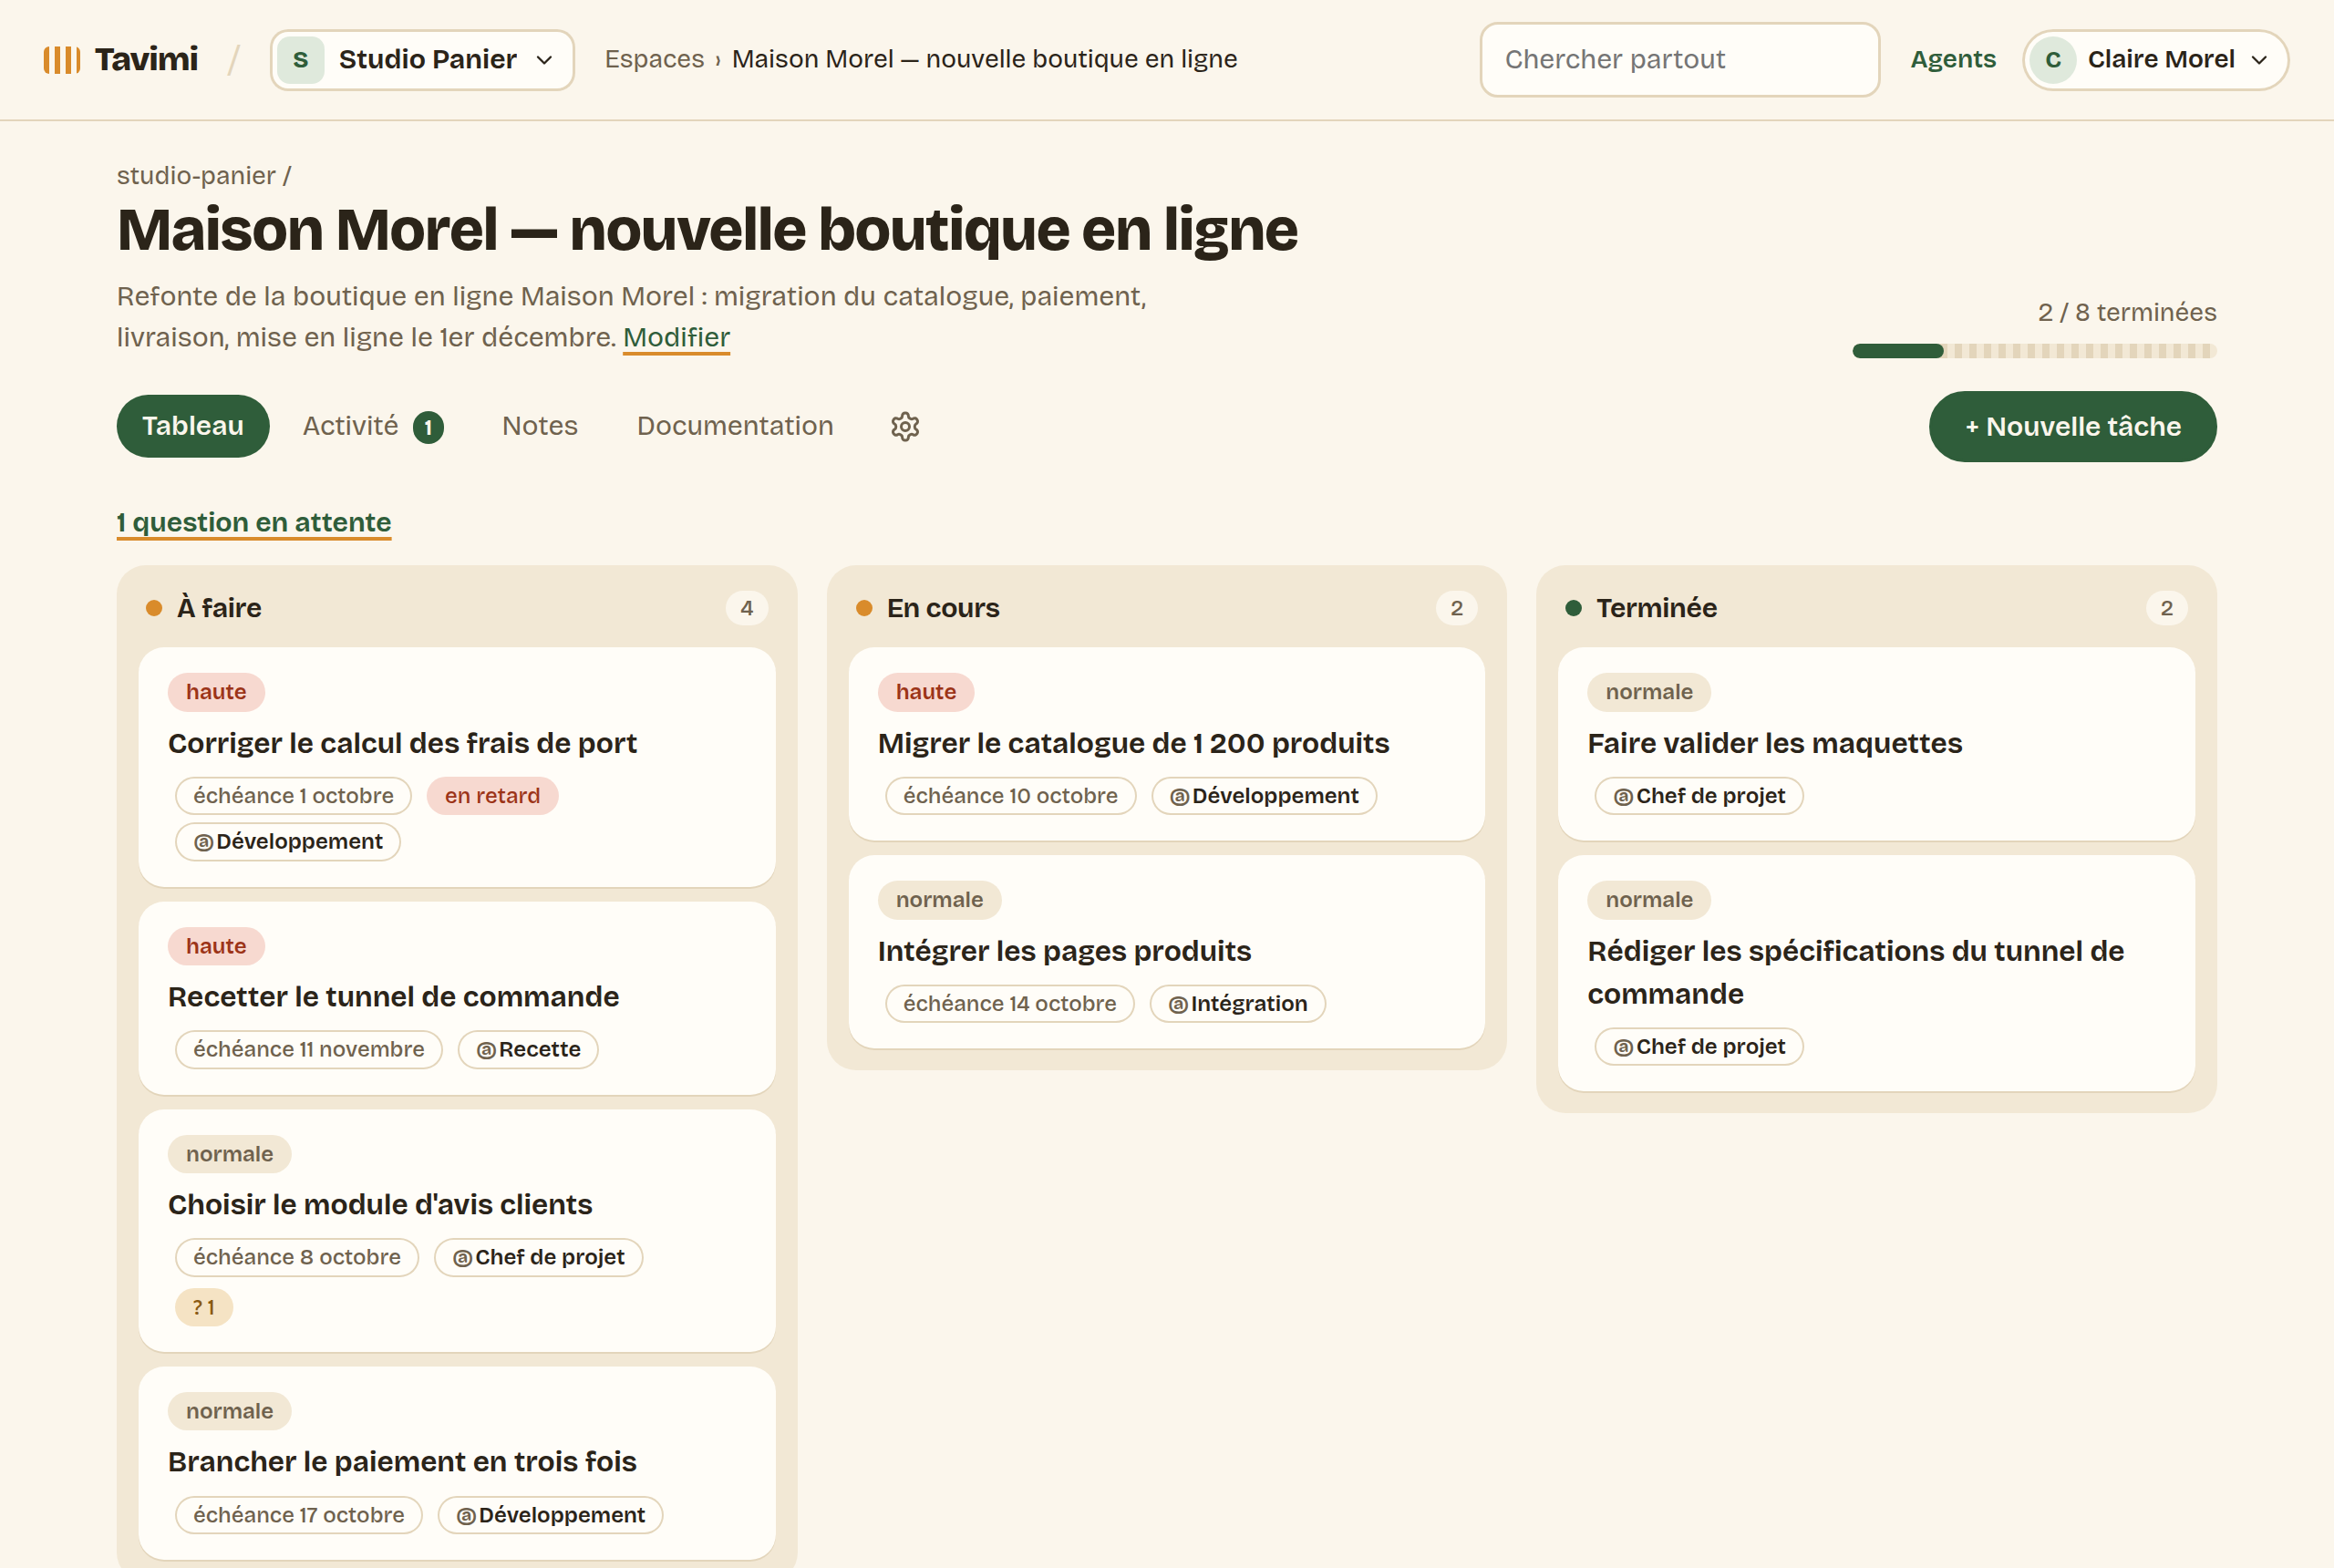Open the 1 question en attente link
2334x1568 pixels.
[x=254, y=522]
